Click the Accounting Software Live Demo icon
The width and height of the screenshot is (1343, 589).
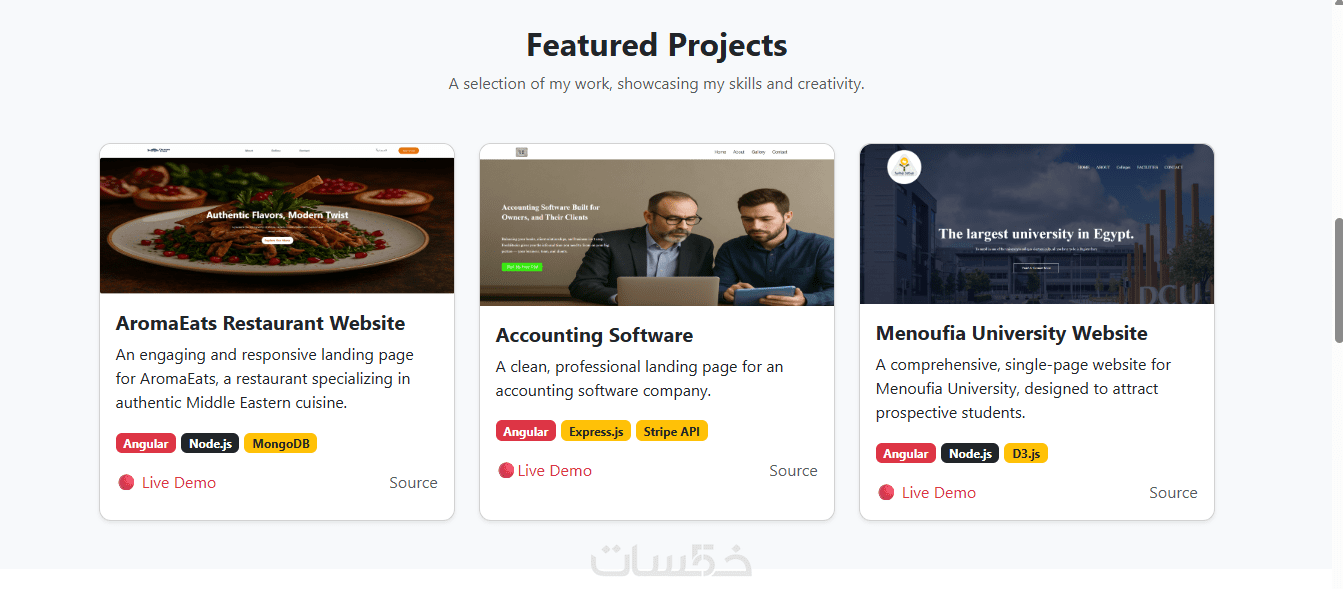506,470
